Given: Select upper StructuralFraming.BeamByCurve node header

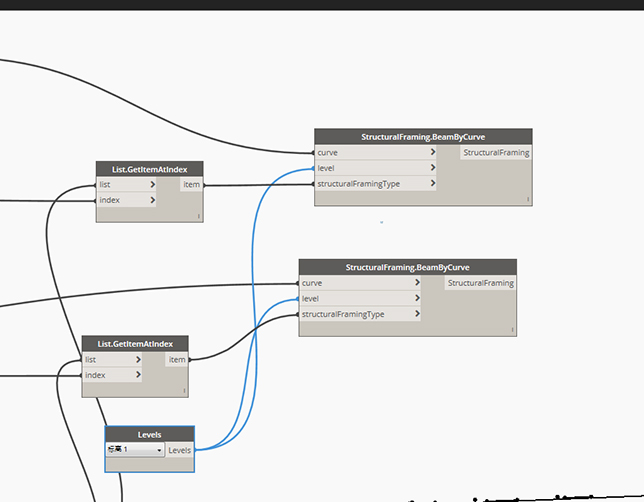Looking at the screenshot, I should (422, 137).
